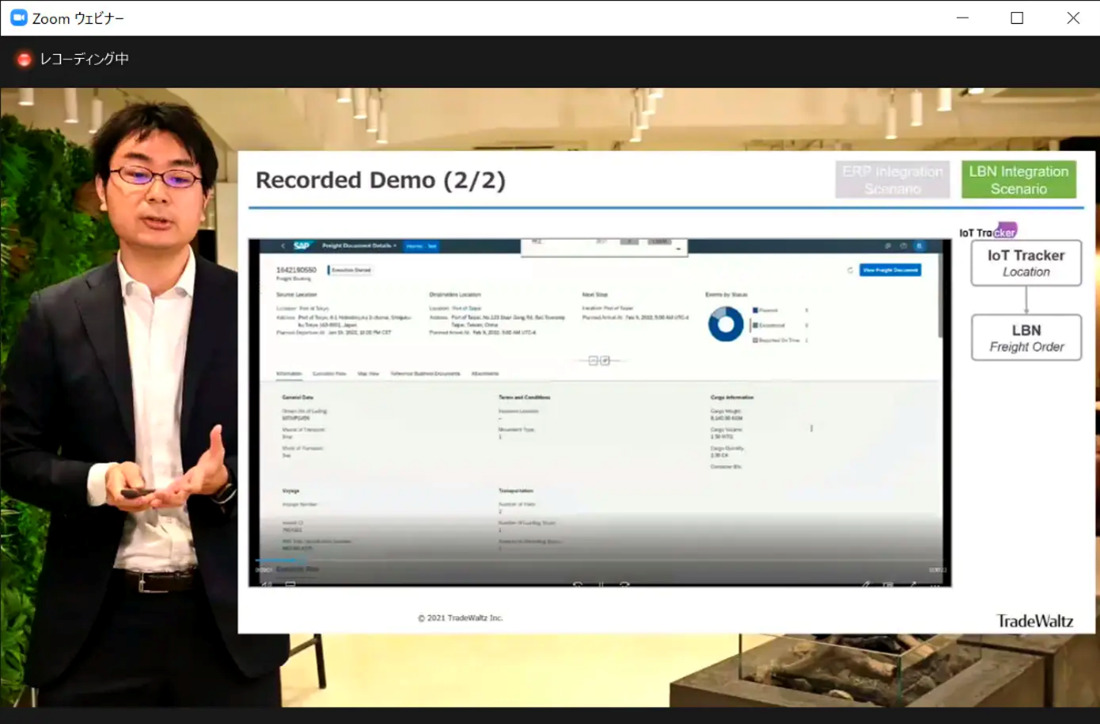Click the recorded demo video progress bar
This screenshot has width=1100, height=724.
click(x=600, y=560)
